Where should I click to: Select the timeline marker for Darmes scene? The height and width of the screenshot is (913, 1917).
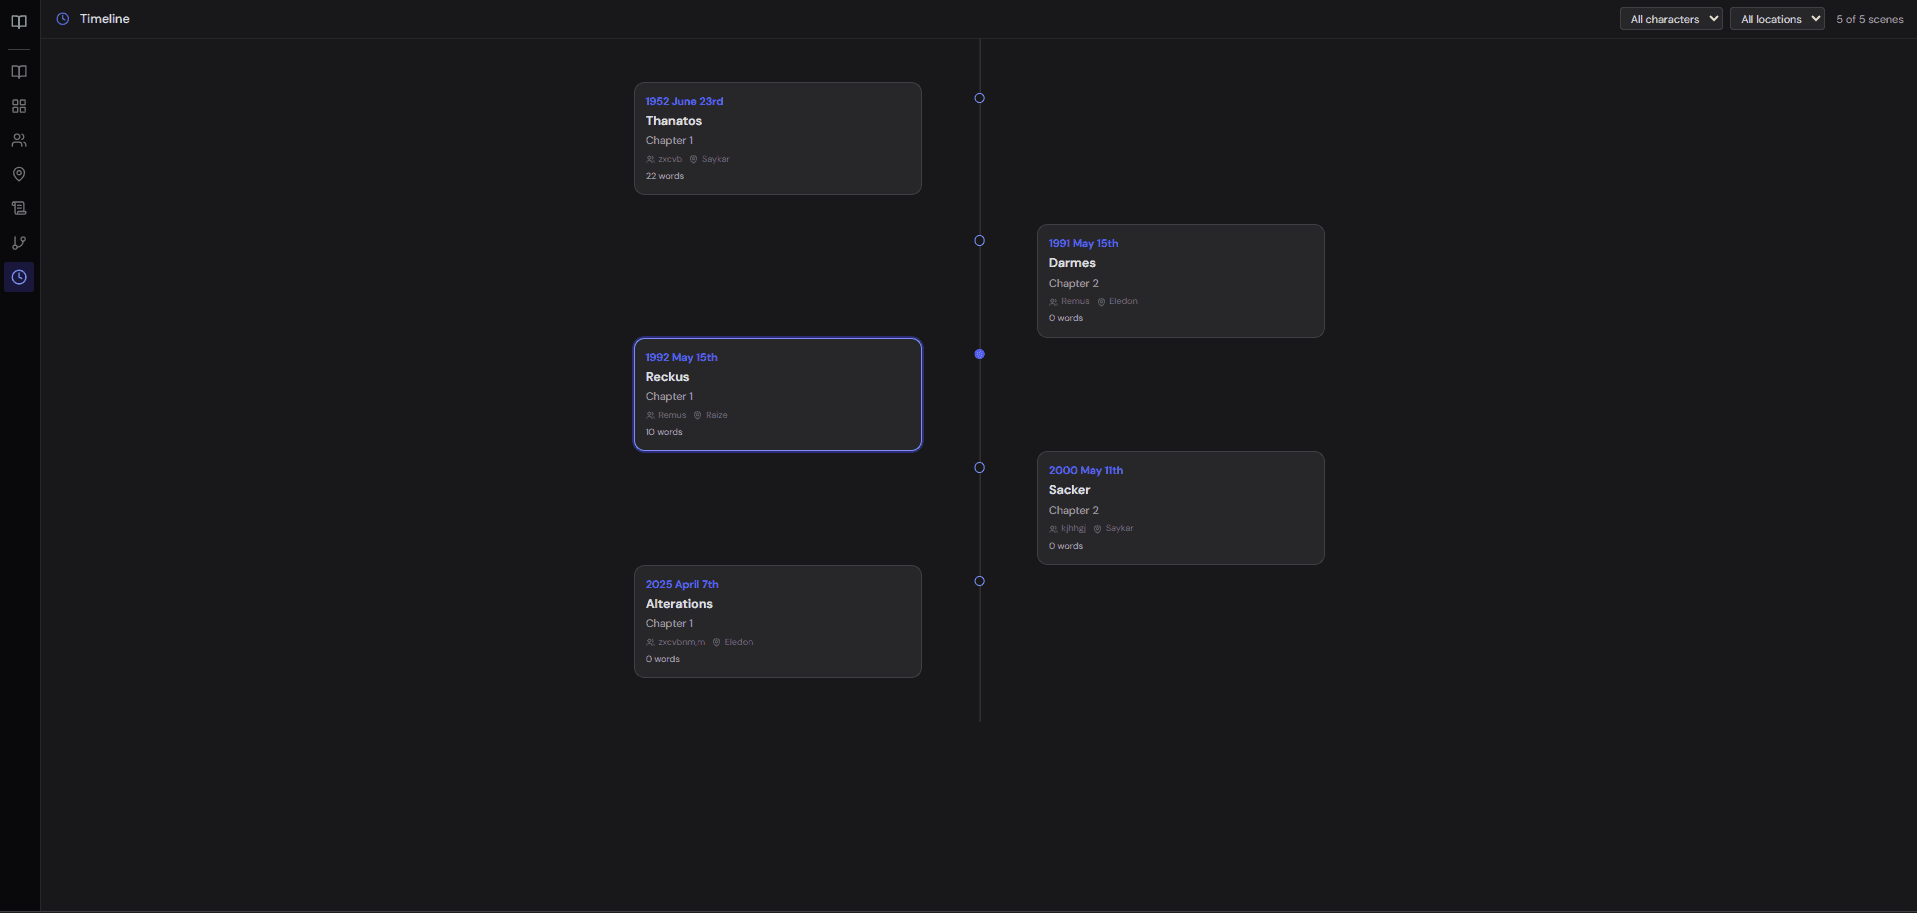[980, 241]
